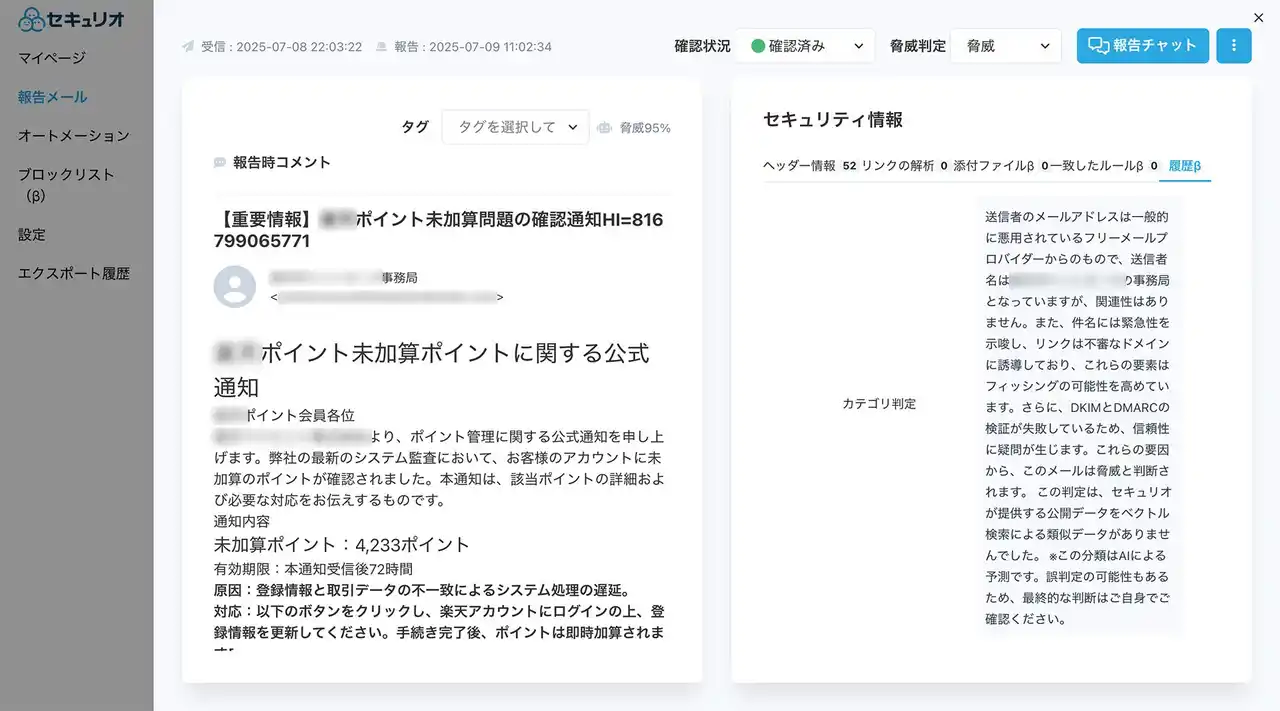The height and width of the screenshot is (711, 1280).
Task: Click the 報告チャット button
Action: [1142, 46]
